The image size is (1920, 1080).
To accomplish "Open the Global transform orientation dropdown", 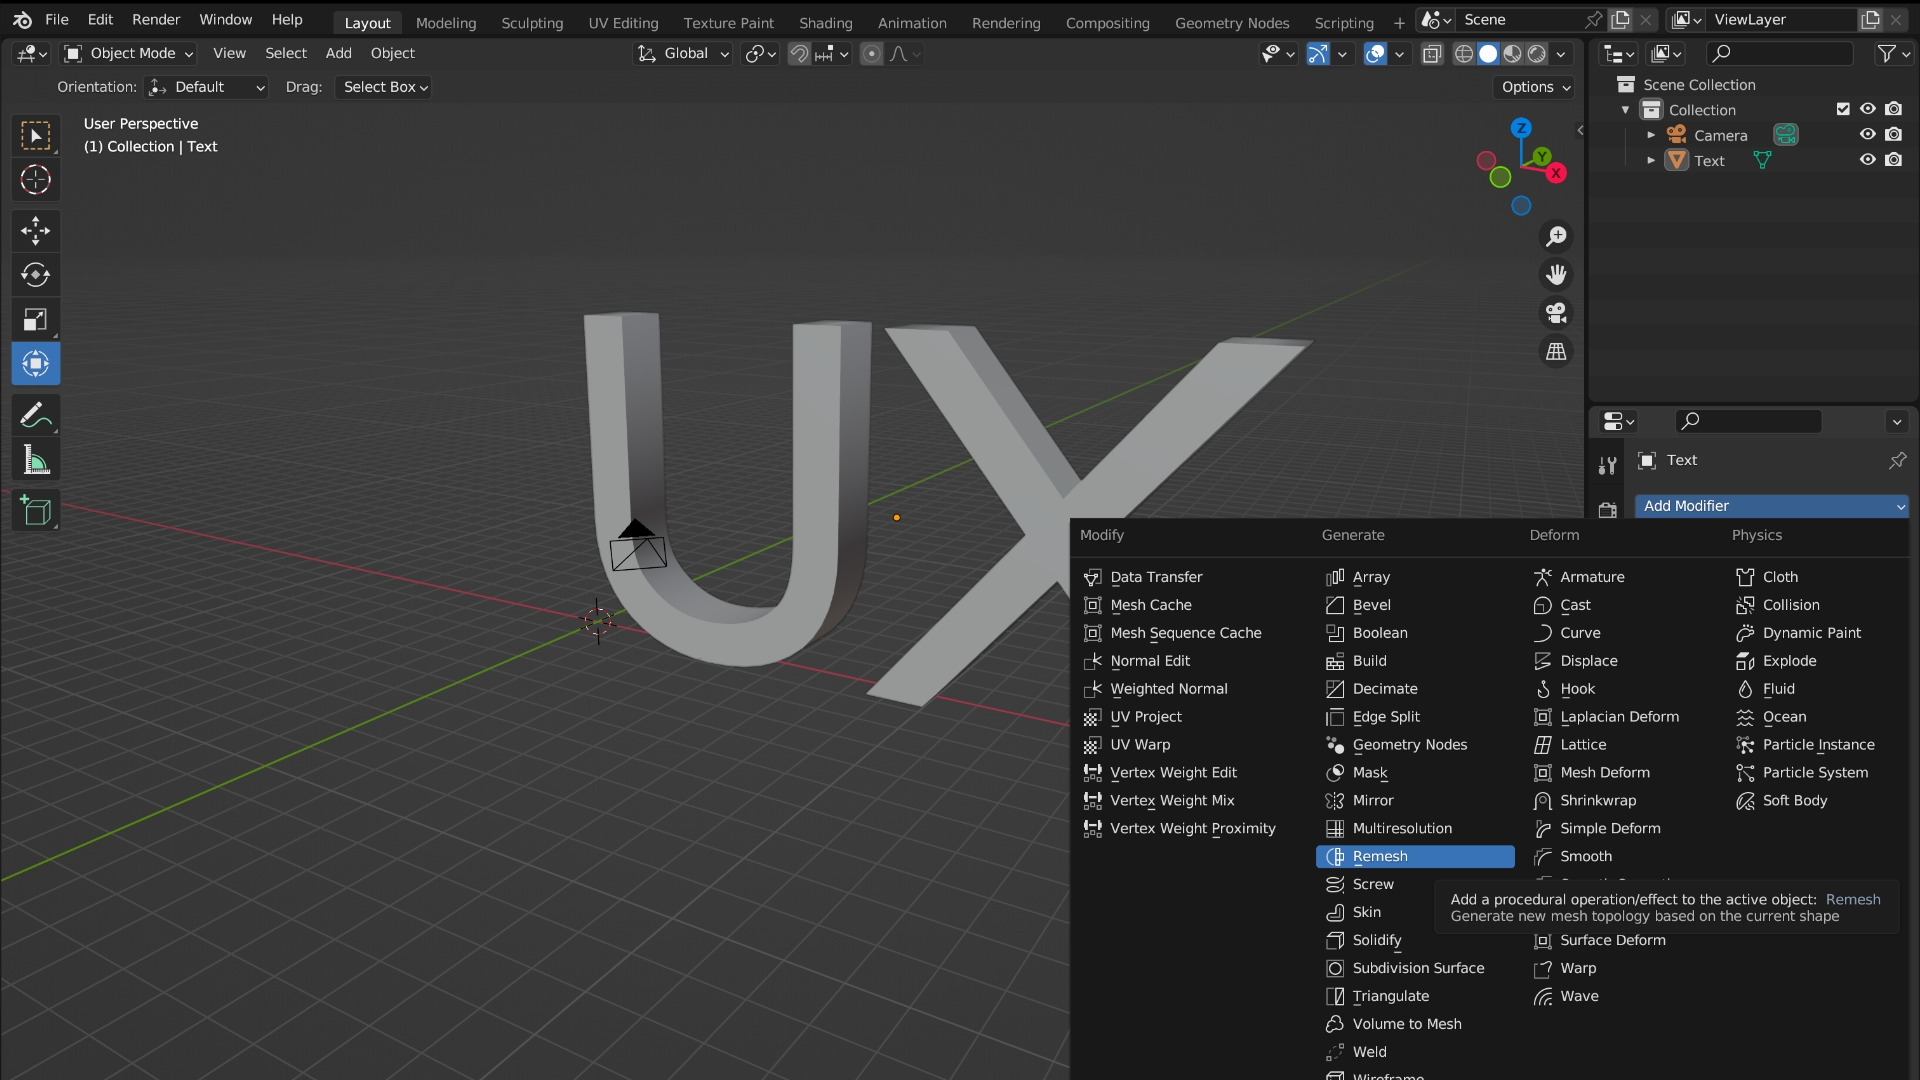I will pyautogui.click(x=683, y=54).
